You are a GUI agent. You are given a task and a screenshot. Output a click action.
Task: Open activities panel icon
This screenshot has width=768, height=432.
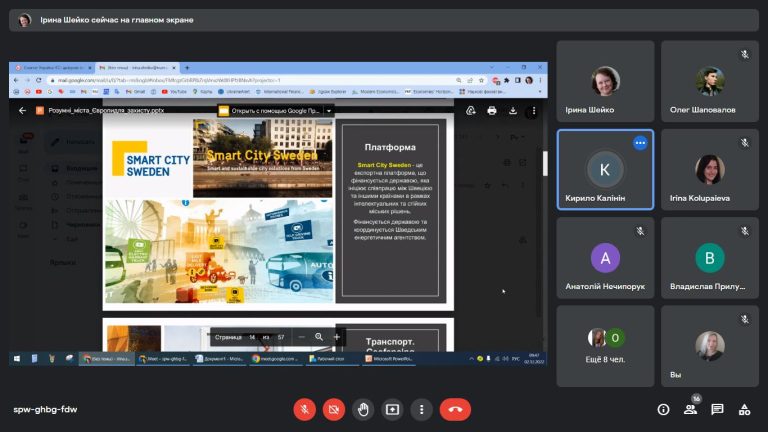point(744,409)
